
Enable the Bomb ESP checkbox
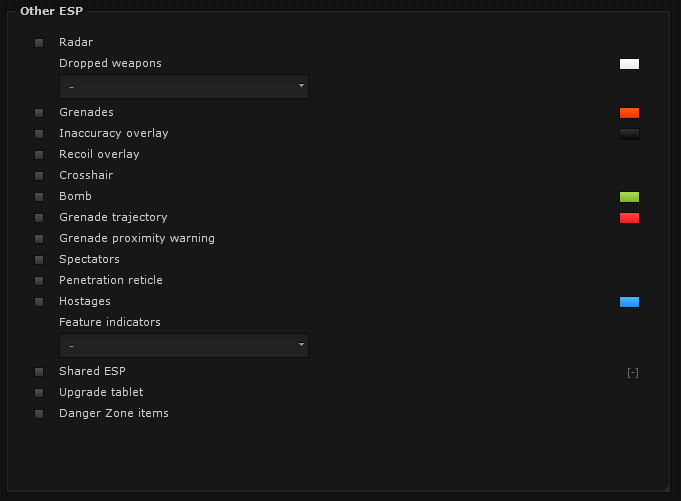click(x=39, y=197)
